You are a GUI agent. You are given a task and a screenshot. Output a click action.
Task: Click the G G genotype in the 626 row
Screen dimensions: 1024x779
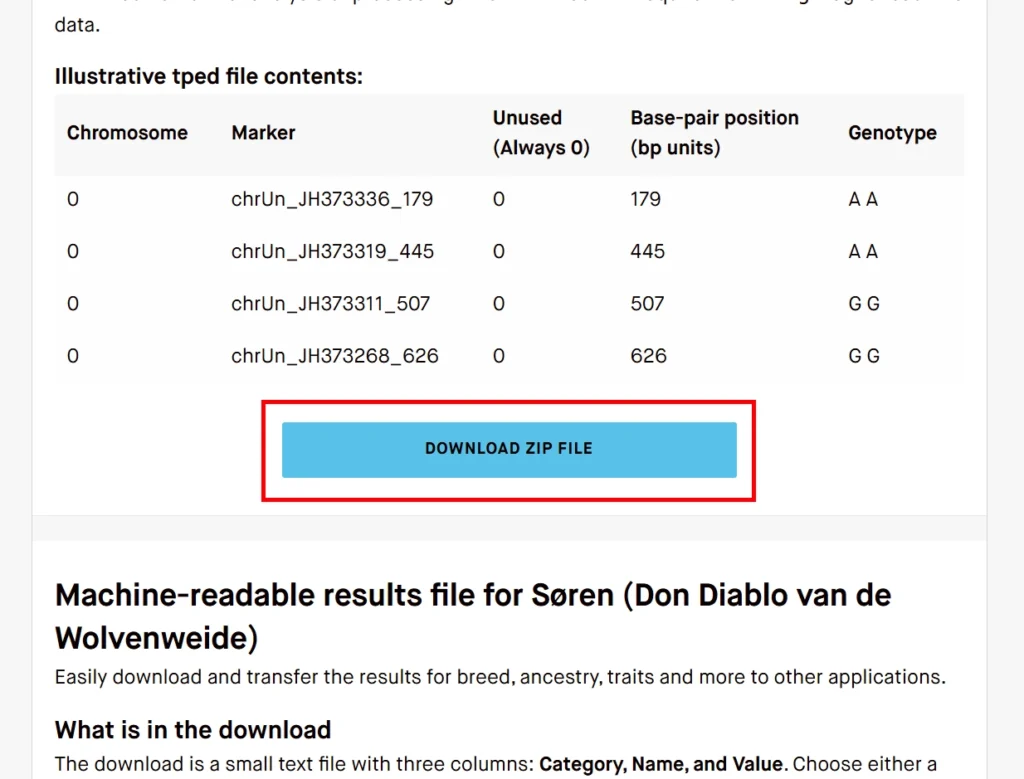point(864,356)
